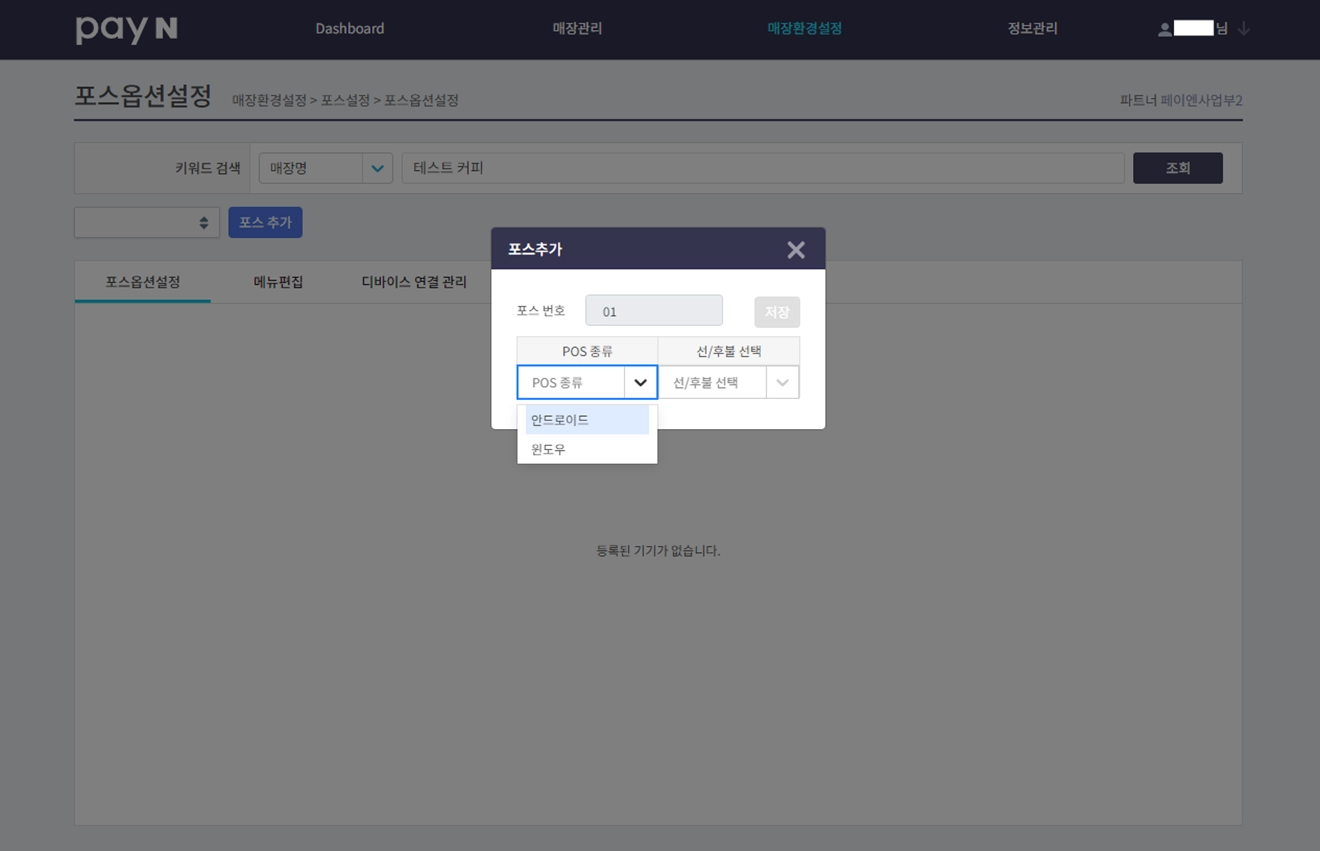
Task: Click the pay N logo
Action: [x=126, y=29]
